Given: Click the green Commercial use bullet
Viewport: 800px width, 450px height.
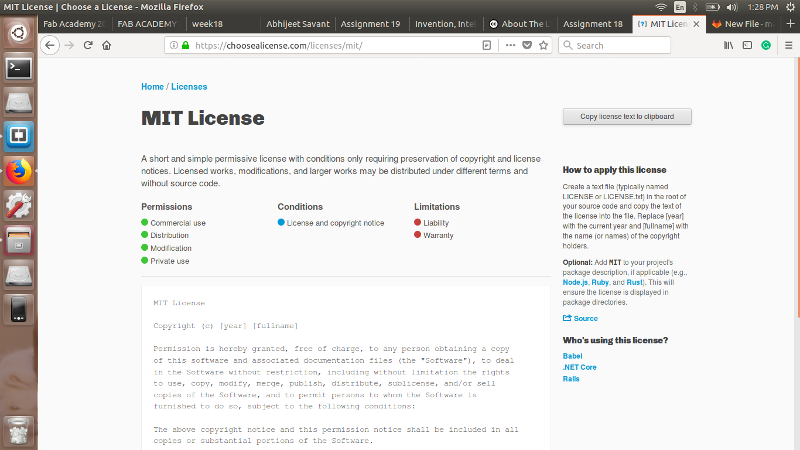Looking at the screenshot, I should 145,223.
